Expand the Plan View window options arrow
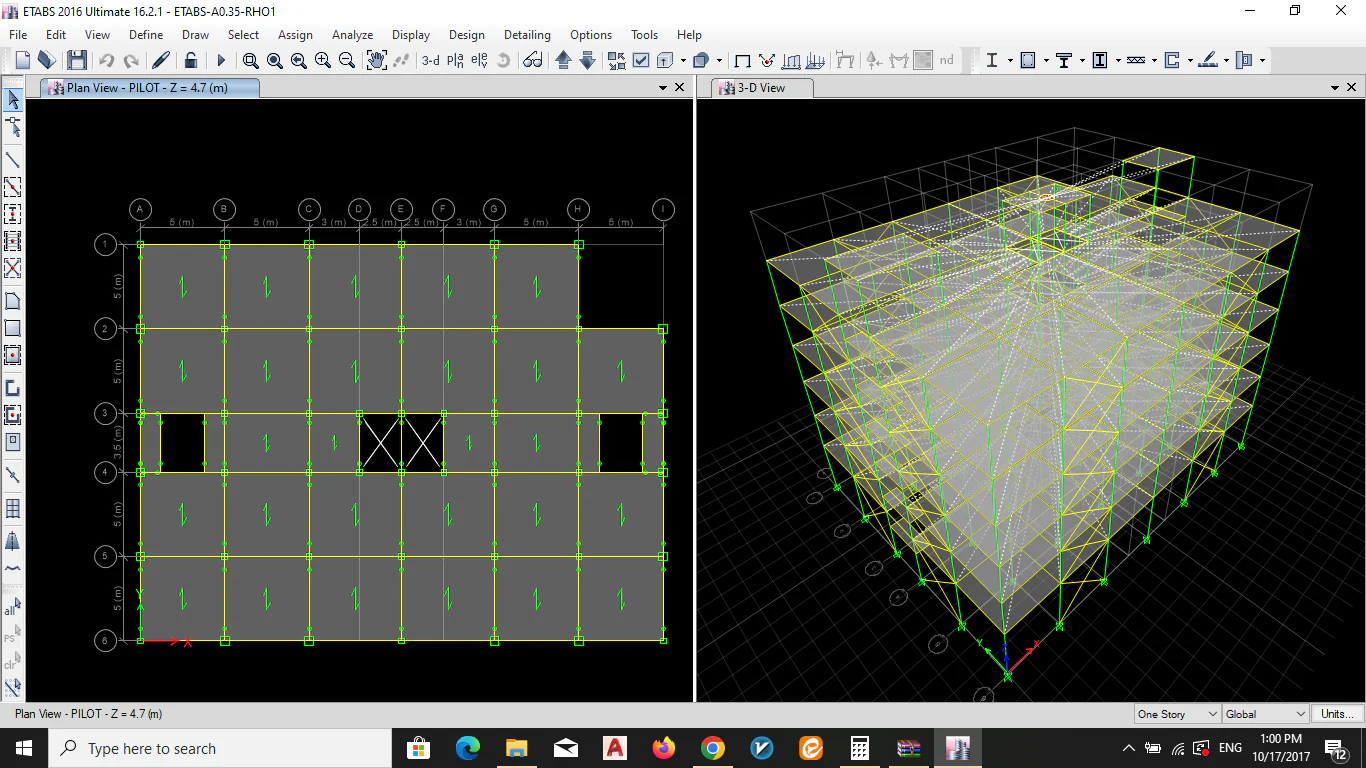1366x768 pixels. (x=662, y=88)
